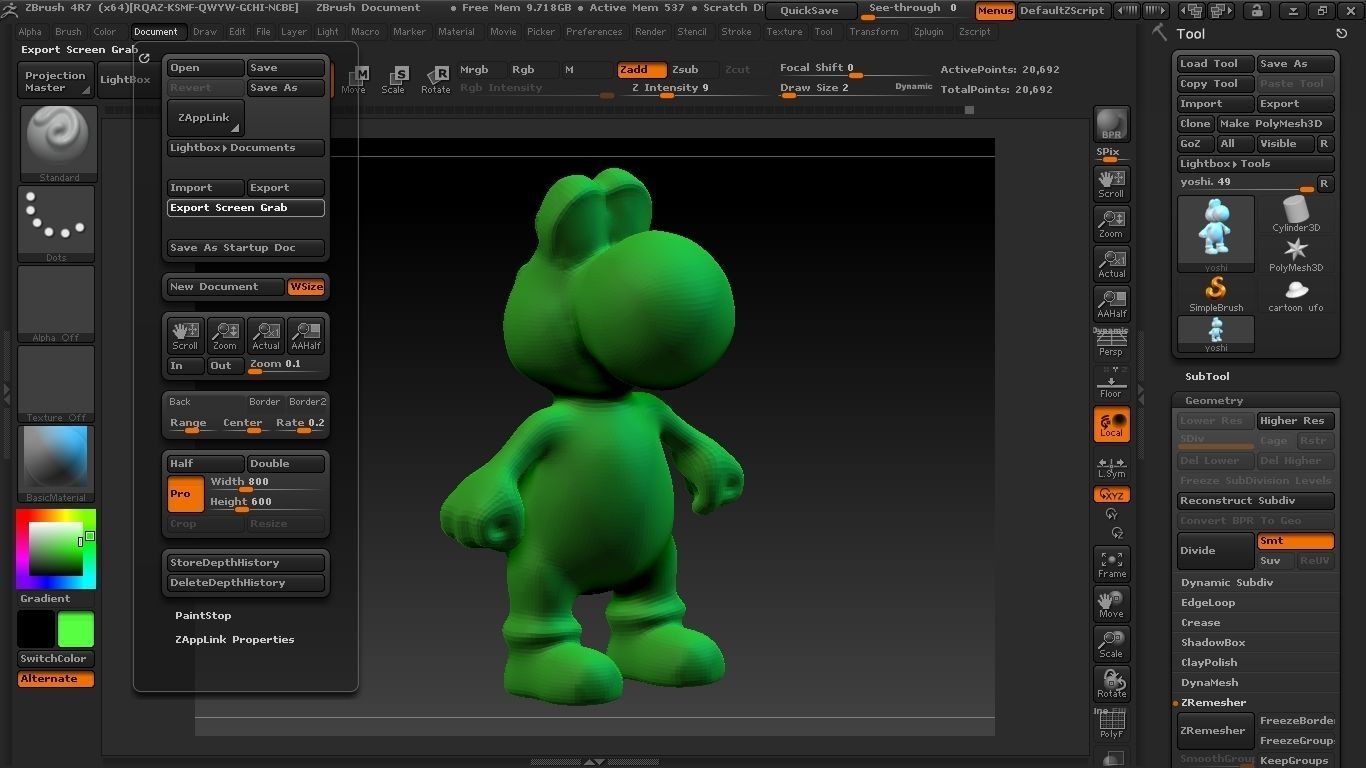This screenshot has width=1366, height=768.
Task: Collapse the Geometry section
Action: click(1214, 401)
